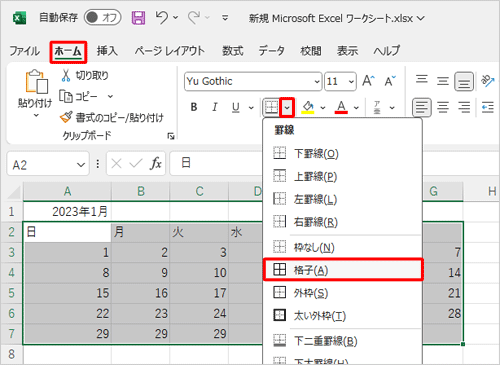
Task: Apply yellow fill color bucket
Action: (x=308, y=107)
